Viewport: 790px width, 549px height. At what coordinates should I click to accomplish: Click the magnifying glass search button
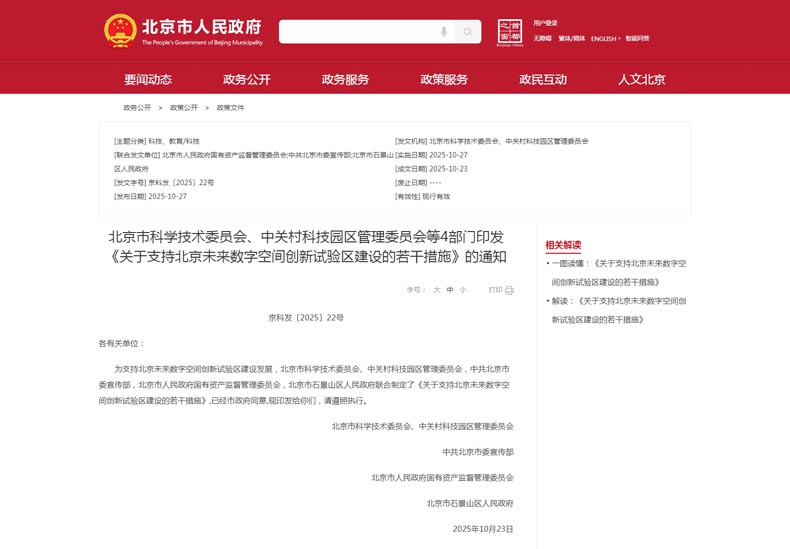coord(467,32)
